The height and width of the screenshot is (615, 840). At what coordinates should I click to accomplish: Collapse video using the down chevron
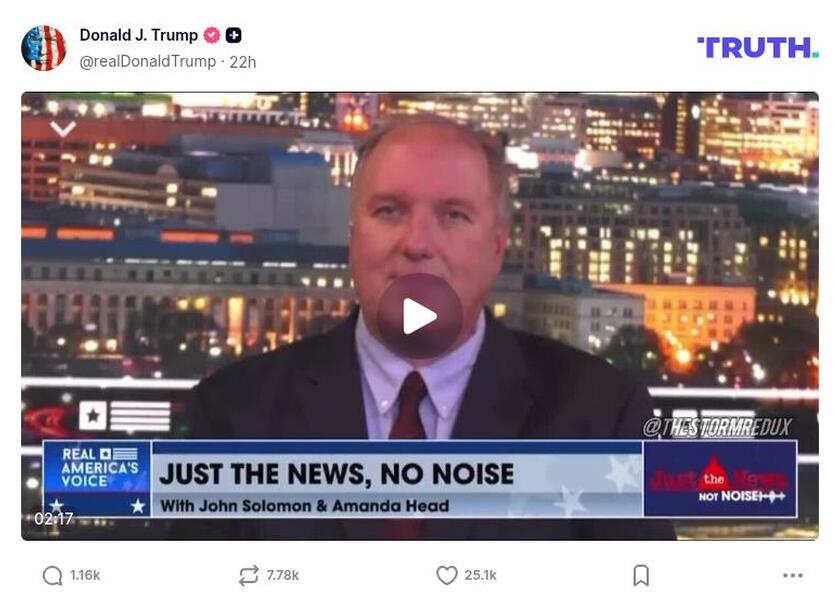coord(63,129)
